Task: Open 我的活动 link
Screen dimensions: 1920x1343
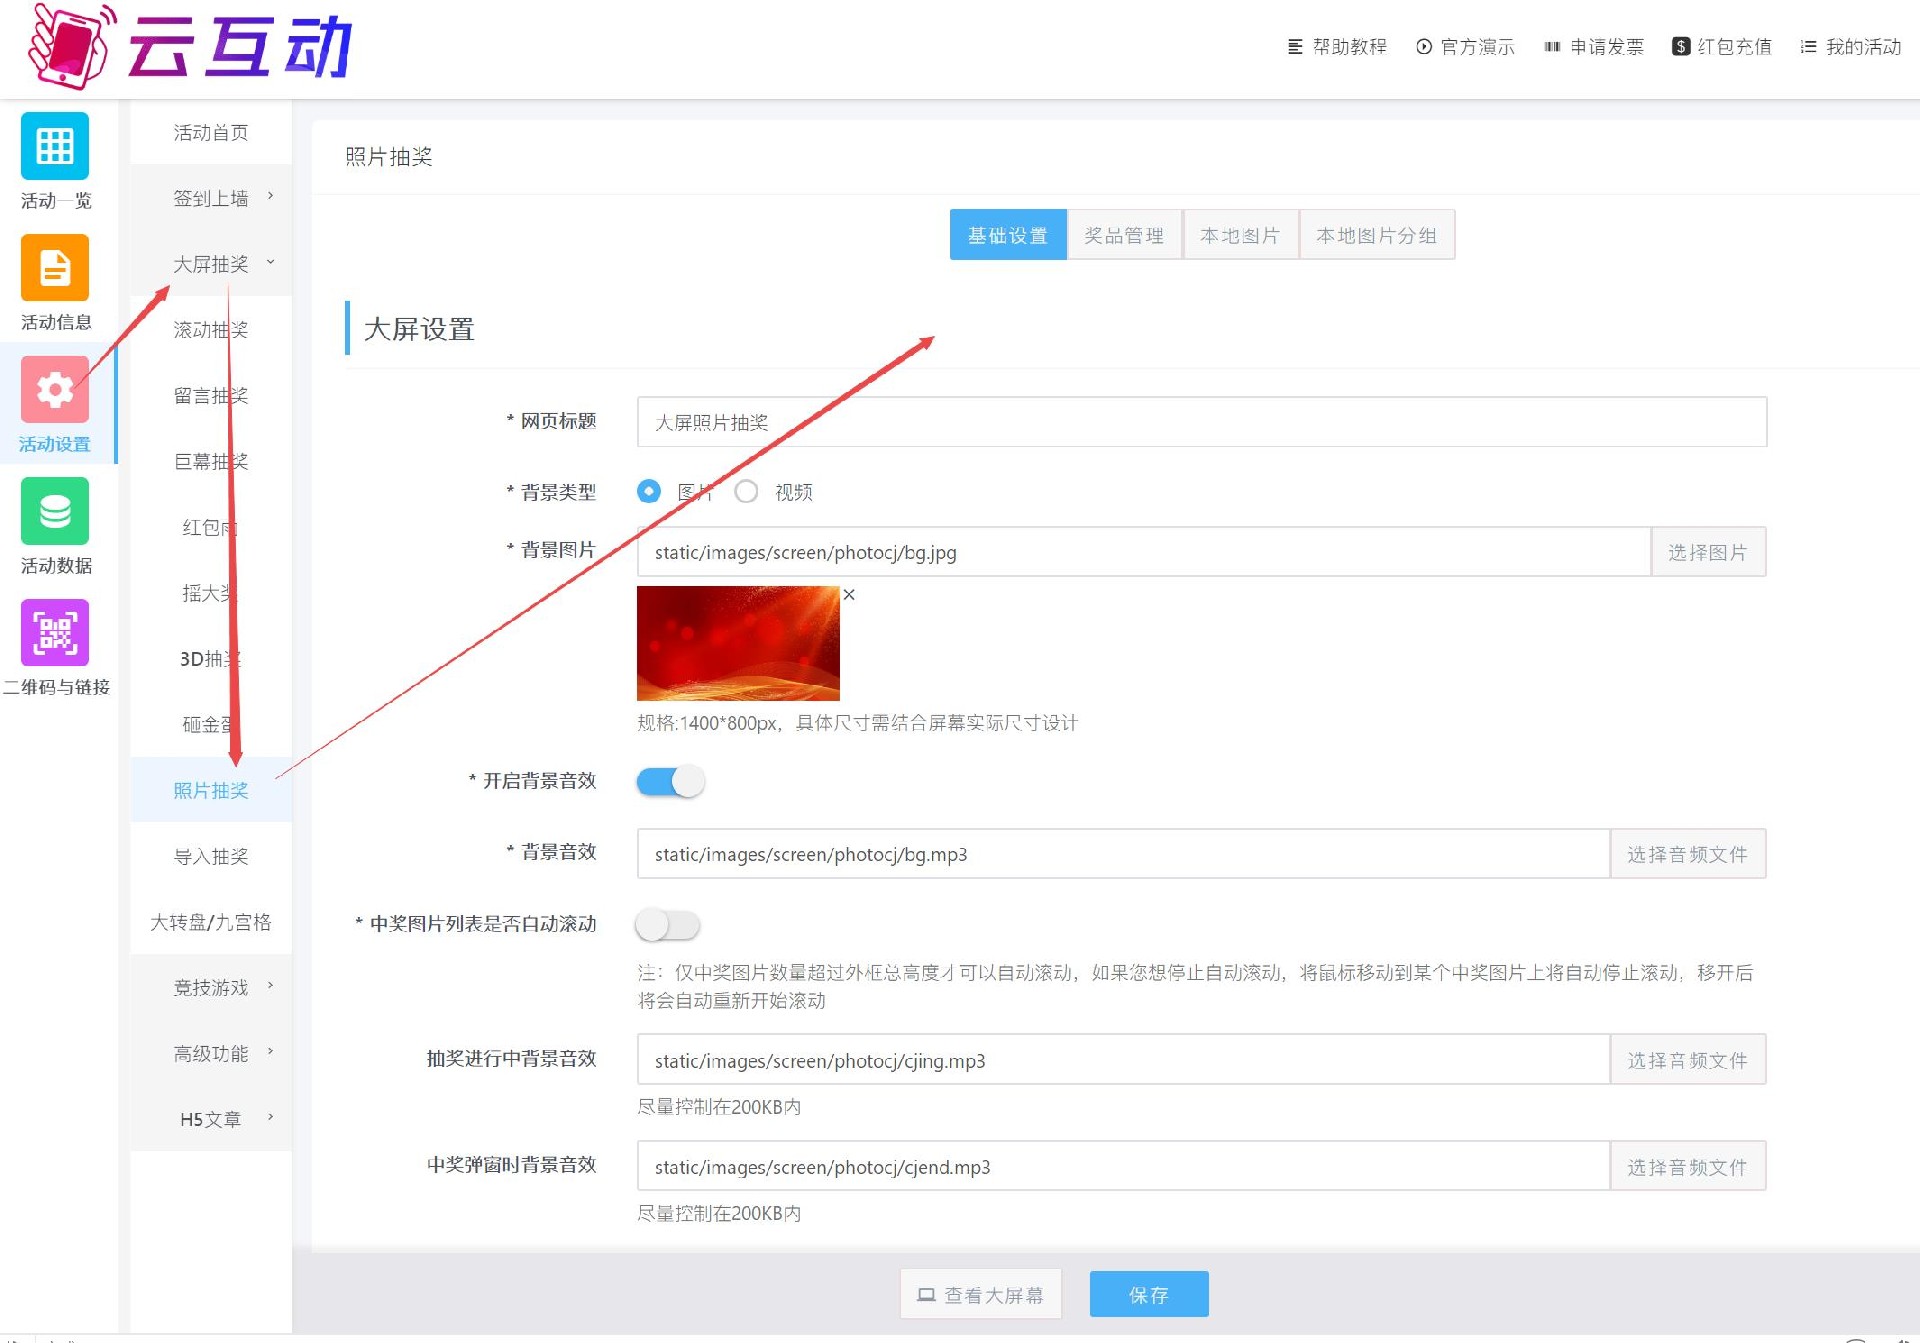Action: tap(1851, 47)
